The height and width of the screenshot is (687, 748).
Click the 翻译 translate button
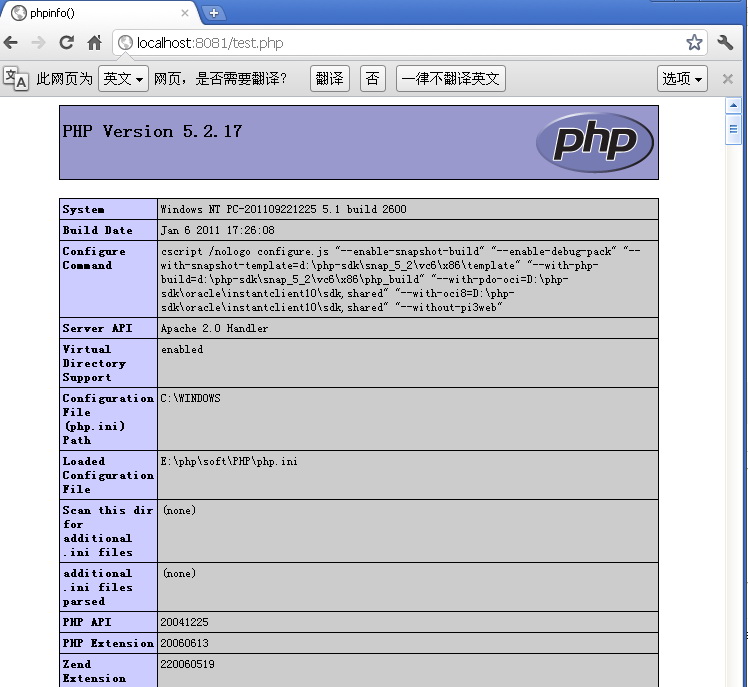click(x=330, y=78)
